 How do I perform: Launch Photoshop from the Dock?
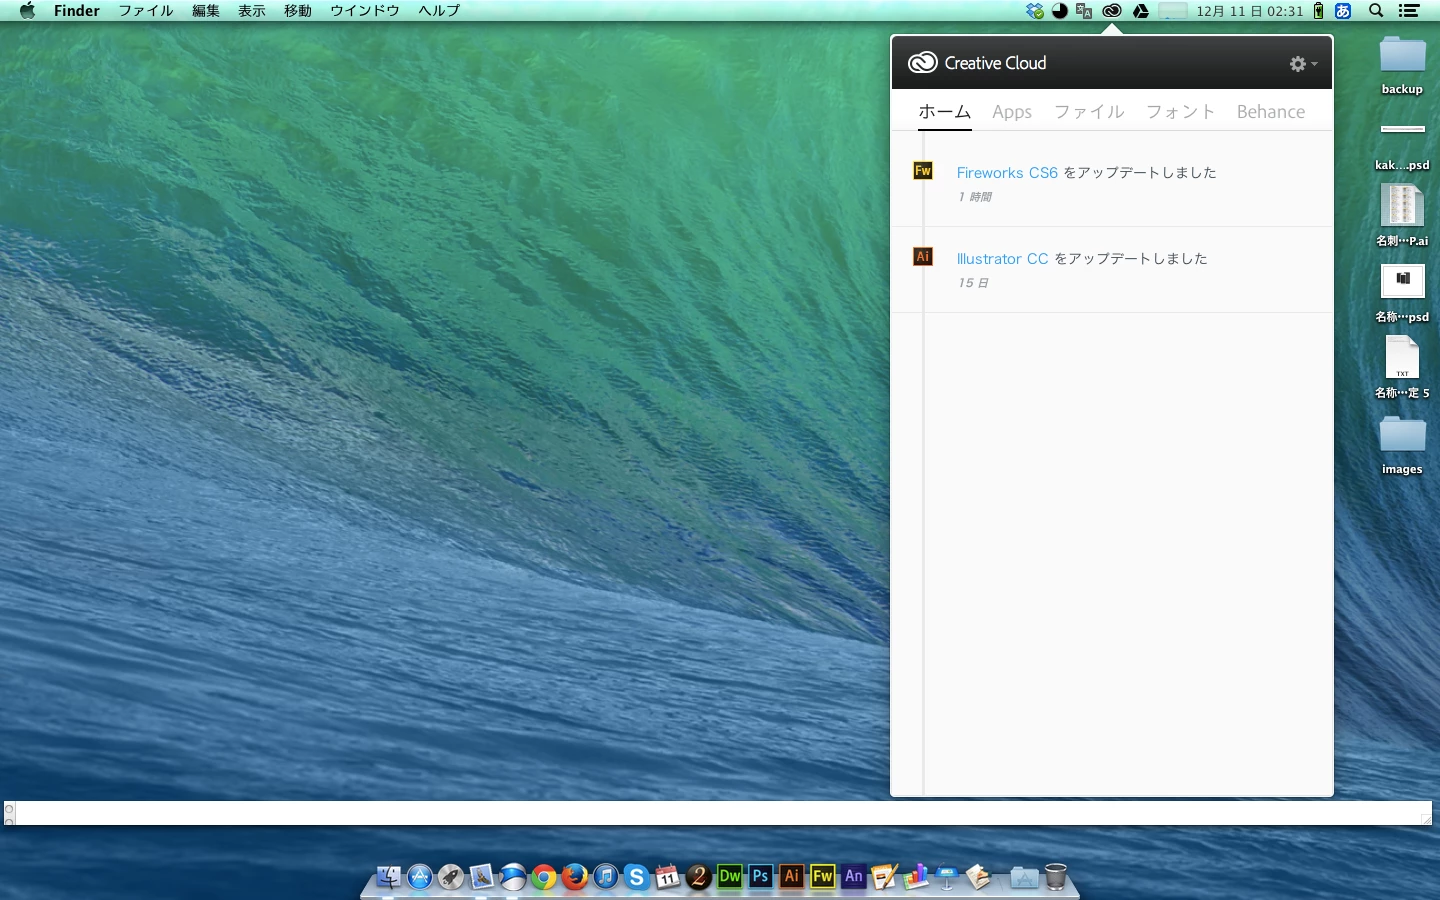tap(761, 877)
